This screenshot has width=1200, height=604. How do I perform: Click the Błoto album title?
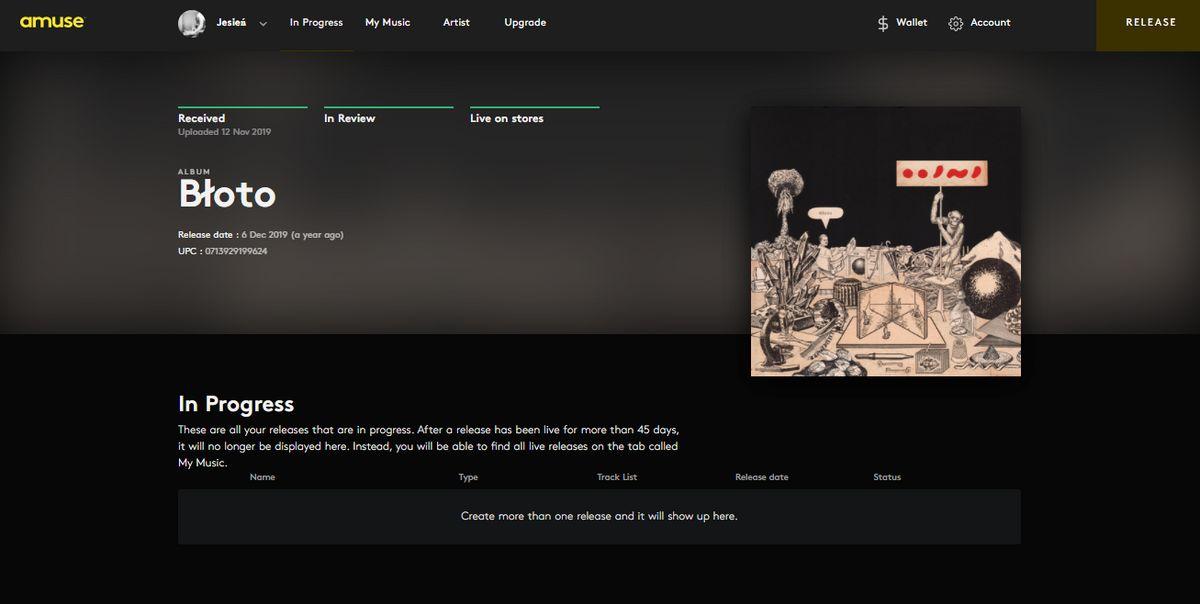(227, 194)
